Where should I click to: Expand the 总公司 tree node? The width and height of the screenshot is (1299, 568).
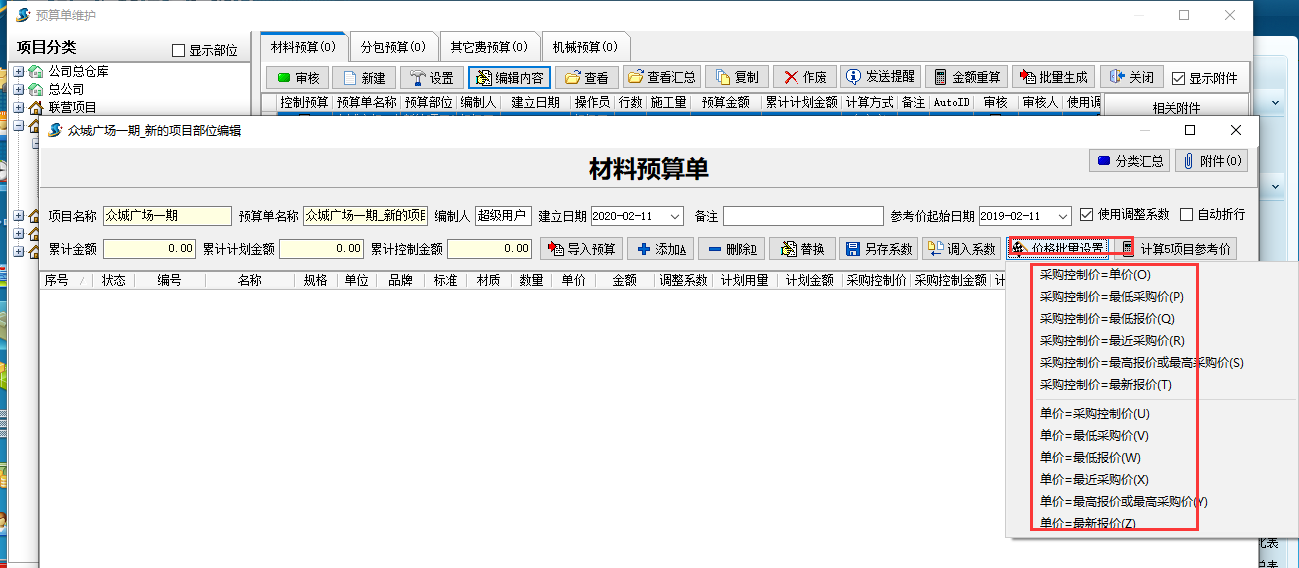click(18, 89)
